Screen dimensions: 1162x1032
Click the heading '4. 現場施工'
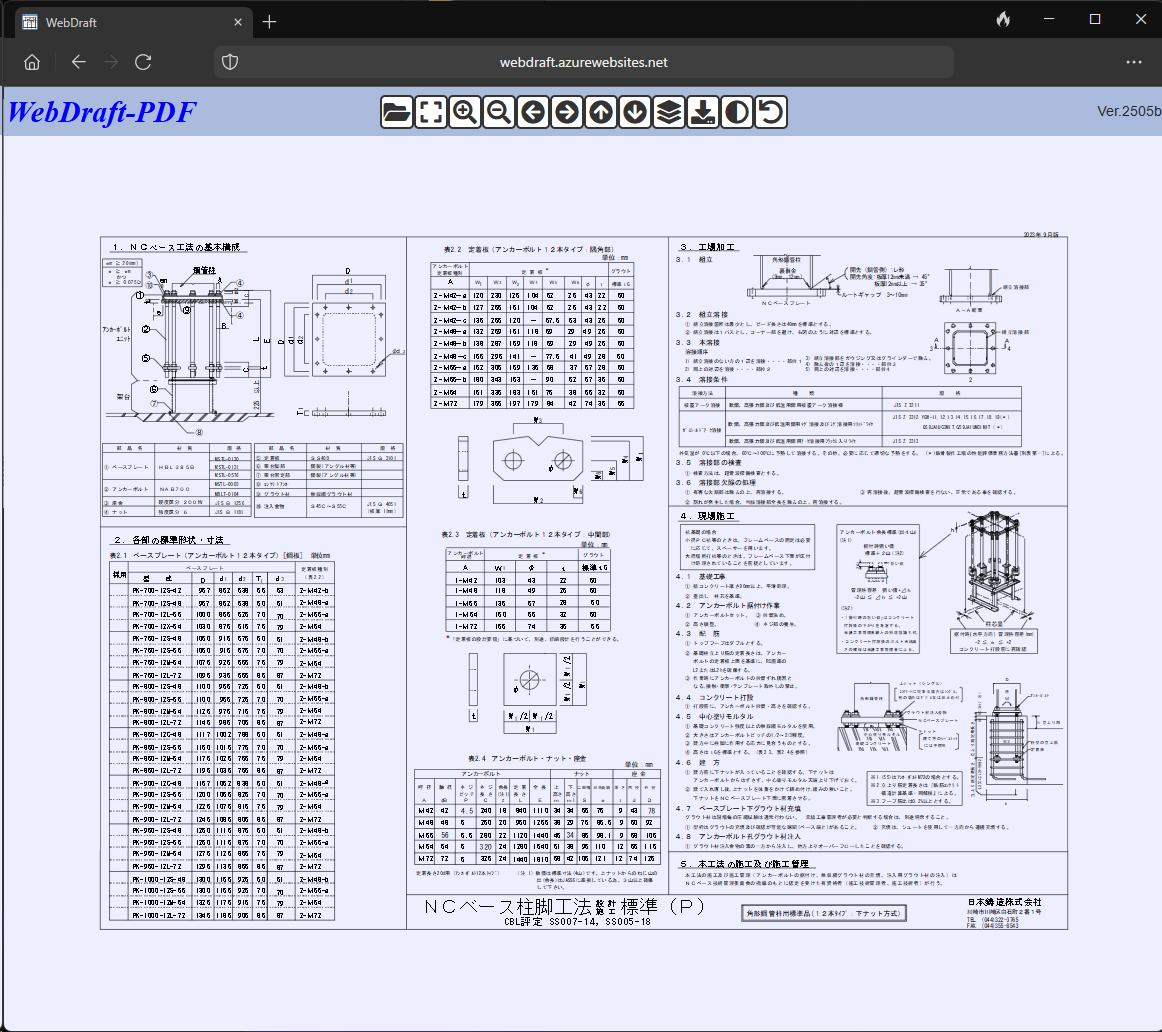pyautogui.click(x=708, y=516)
